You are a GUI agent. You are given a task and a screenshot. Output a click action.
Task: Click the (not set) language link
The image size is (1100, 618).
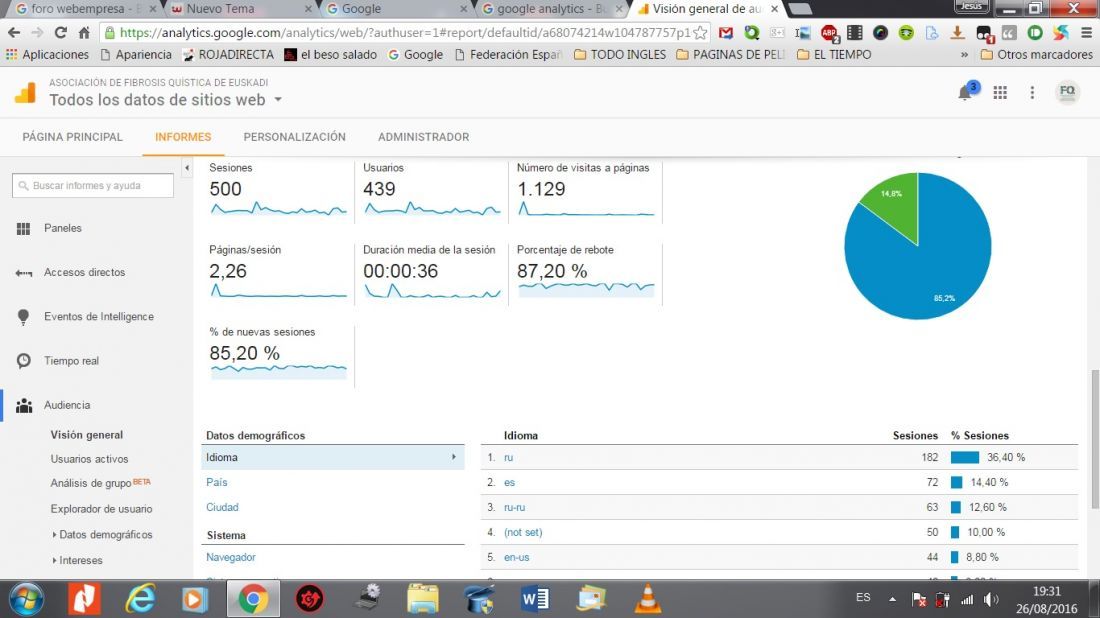tap(523, 532)
